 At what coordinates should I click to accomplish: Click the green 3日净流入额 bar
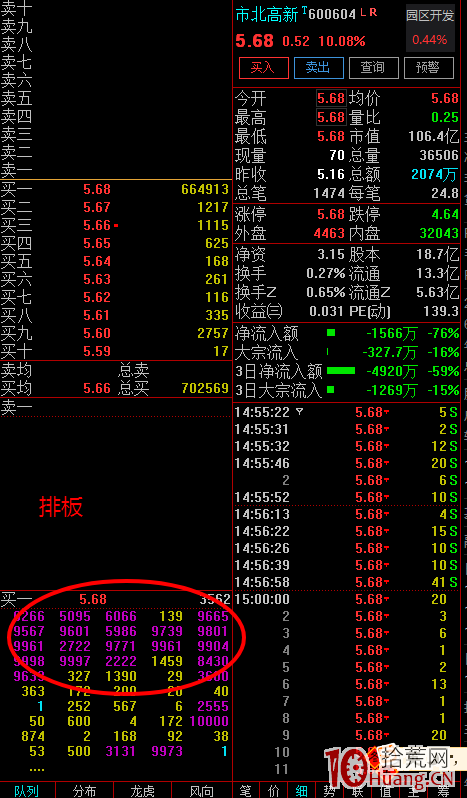tap(341, 371)
